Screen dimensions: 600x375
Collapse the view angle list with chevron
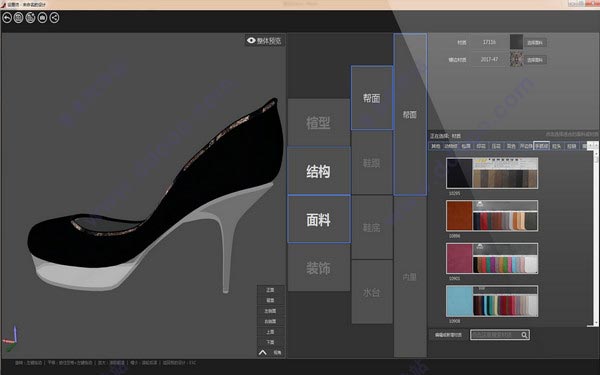[x=262, y=352]
